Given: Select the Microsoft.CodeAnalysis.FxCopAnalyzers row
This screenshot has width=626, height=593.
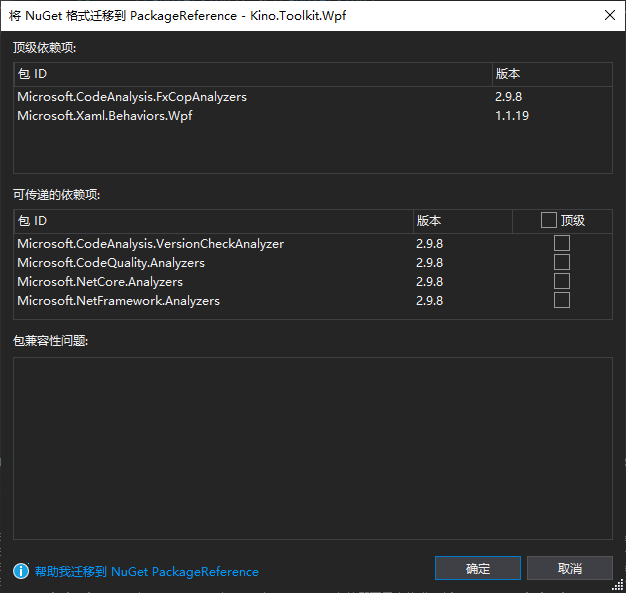Looking at the screenshot, I should (313, 97).
